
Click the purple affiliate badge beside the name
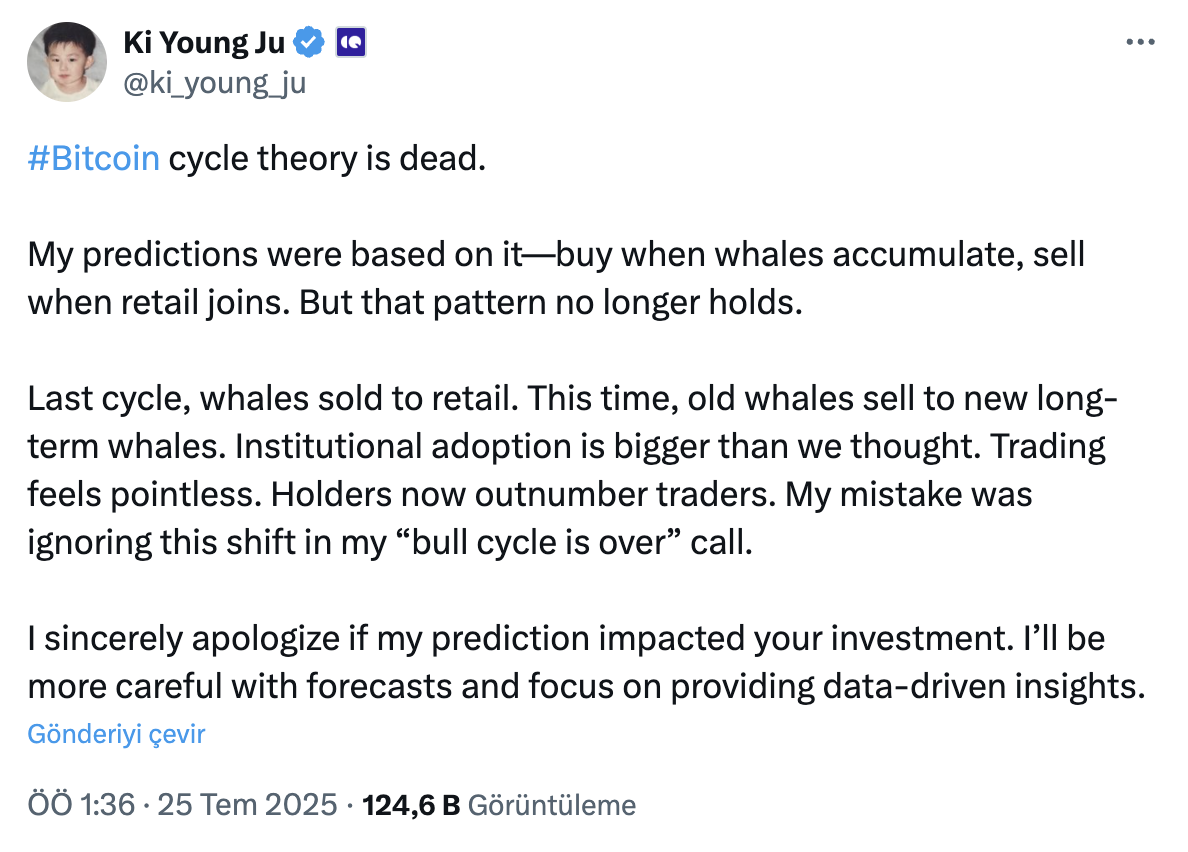pos(351,42)
